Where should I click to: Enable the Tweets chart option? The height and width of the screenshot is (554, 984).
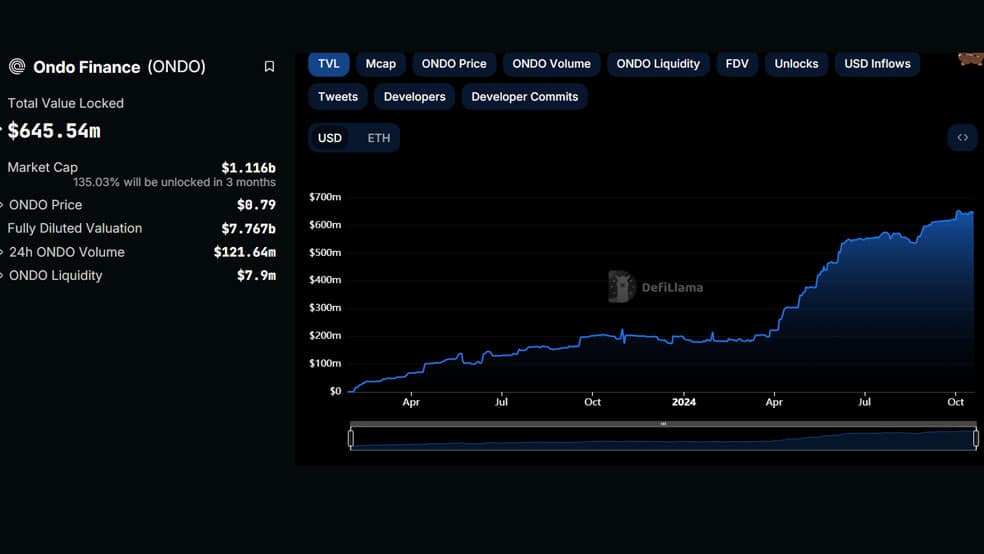(338, 97)
